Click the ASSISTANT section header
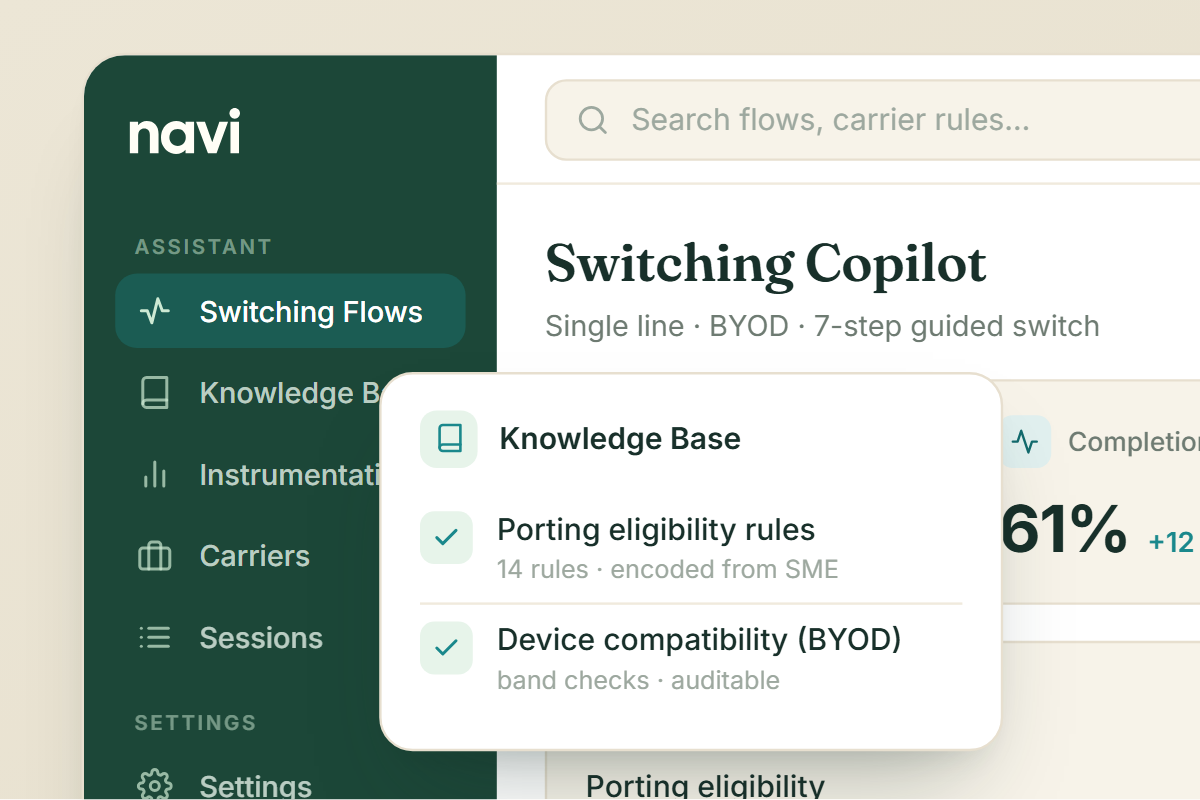 click(x=203, y=246)
